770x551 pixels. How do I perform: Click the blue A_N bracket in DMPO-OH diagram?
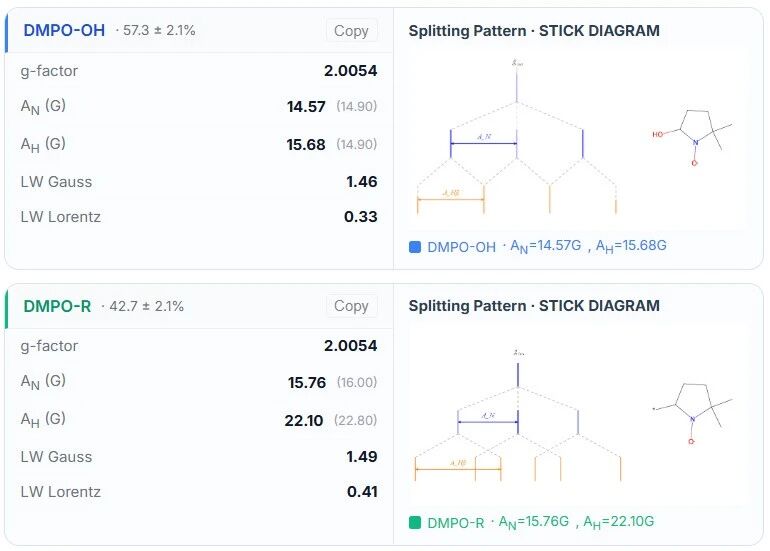coord(483,143)
